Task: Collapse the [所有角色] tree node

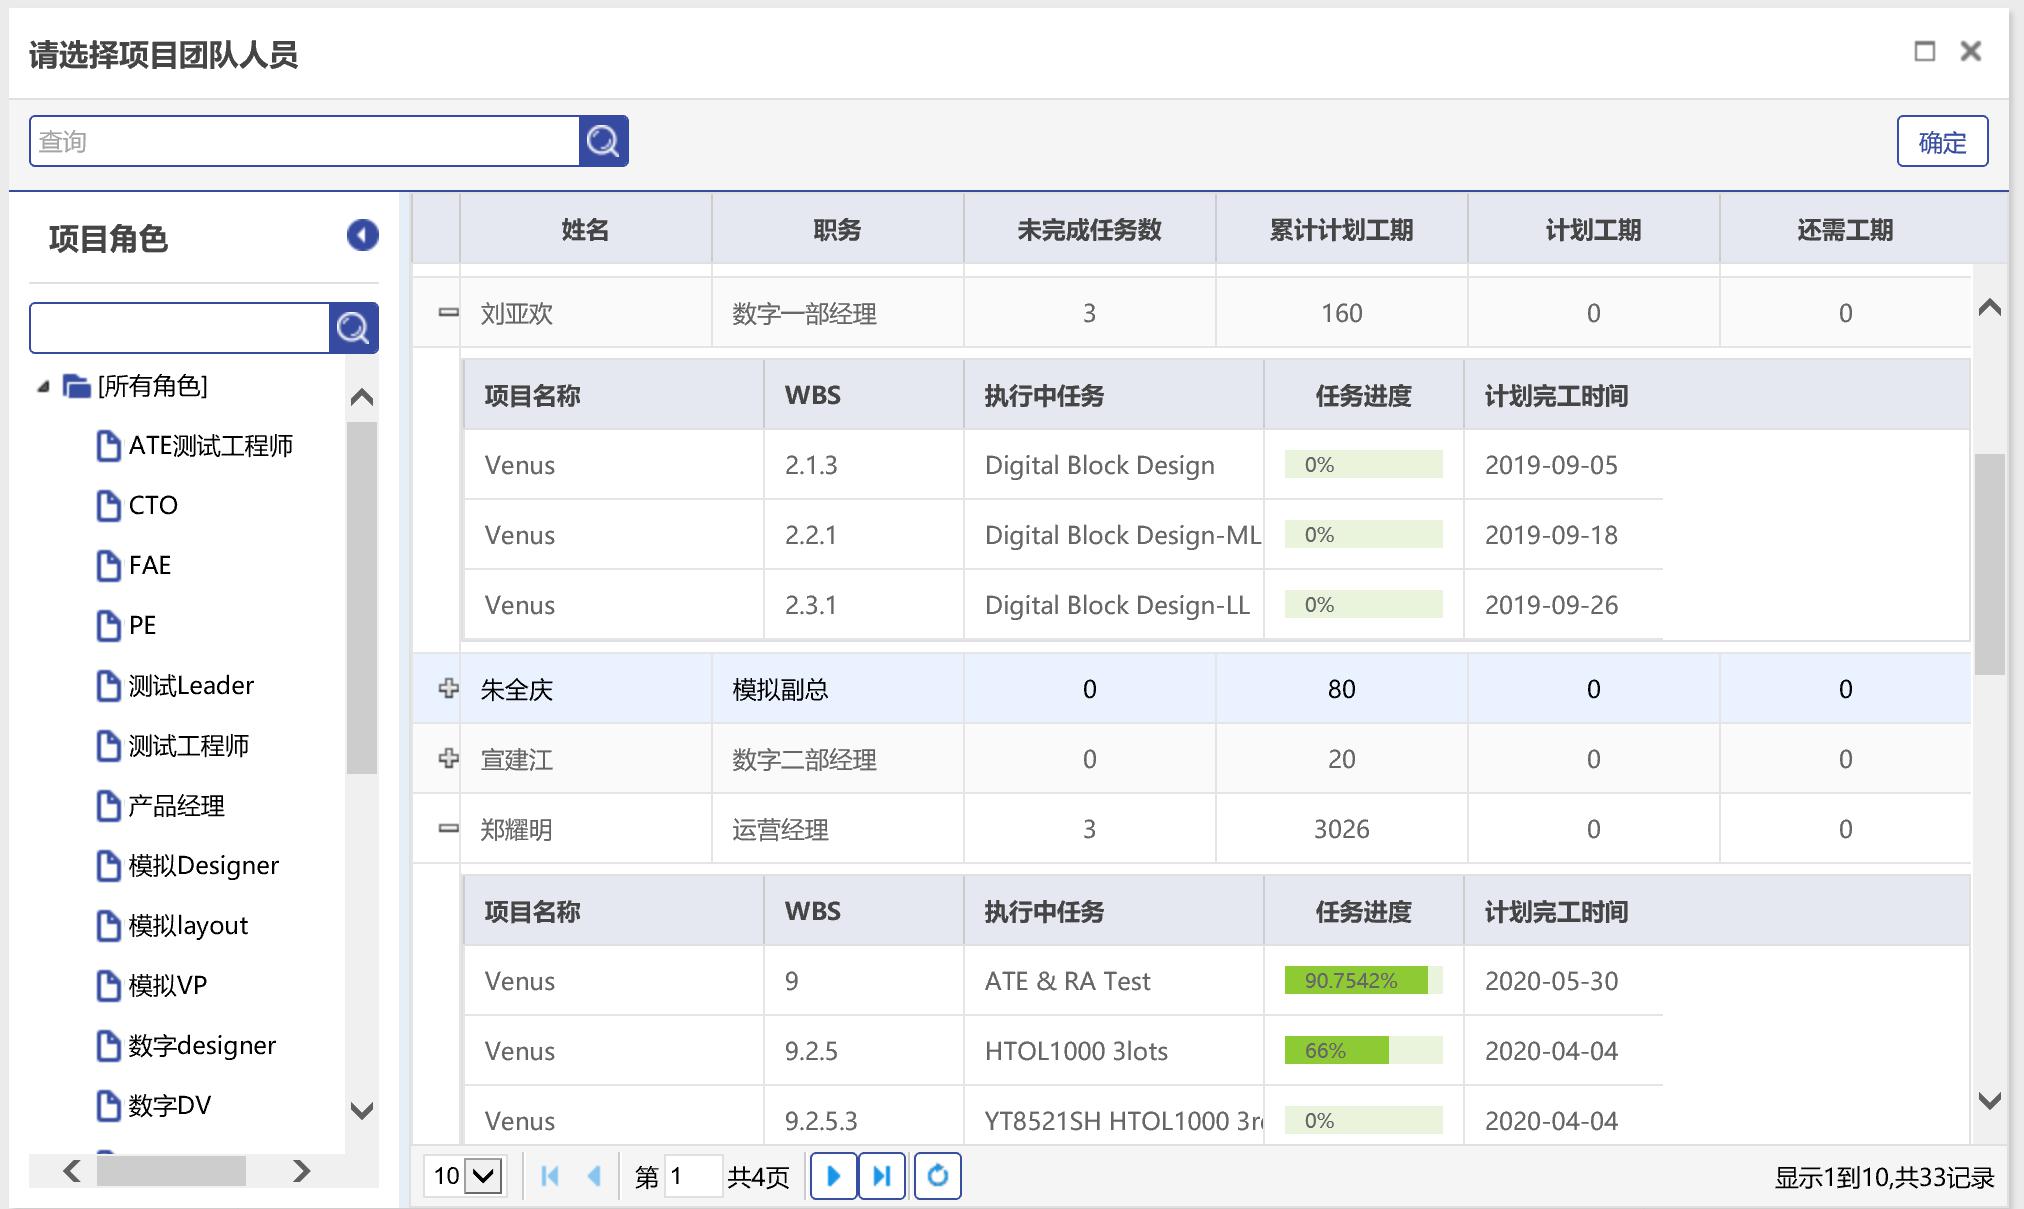Action: pos(43,387)
